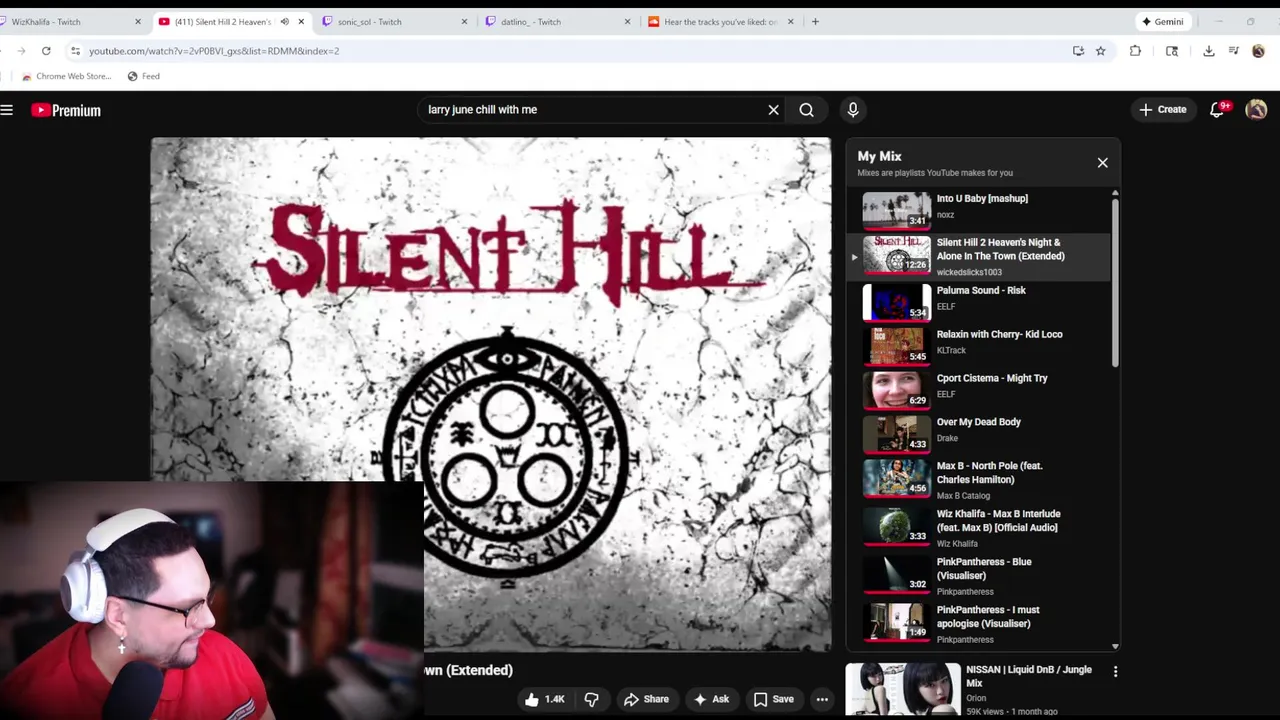Close the datlino_ Twitch tab

click(627, 21)
